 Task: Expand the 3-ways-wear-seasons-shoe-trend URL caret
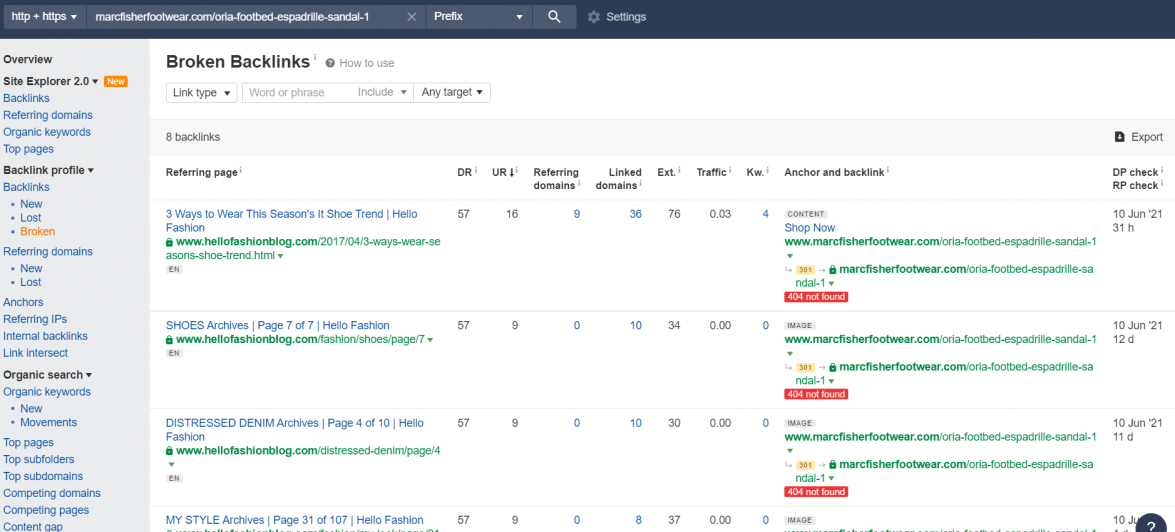[280, 256]
